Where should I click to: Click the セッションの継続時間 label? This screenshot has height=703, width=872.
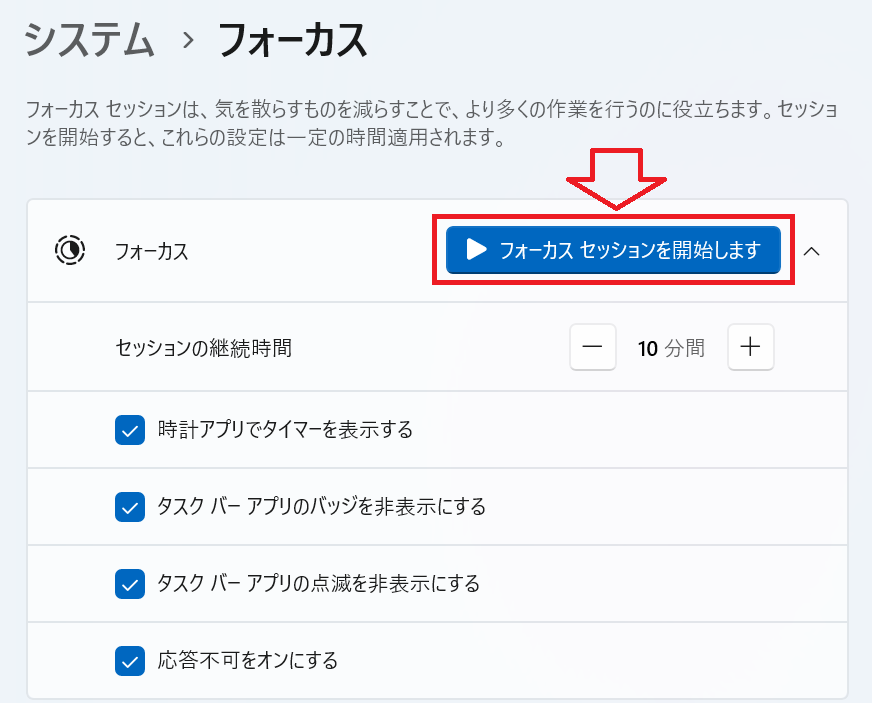[x=204, y=348]
